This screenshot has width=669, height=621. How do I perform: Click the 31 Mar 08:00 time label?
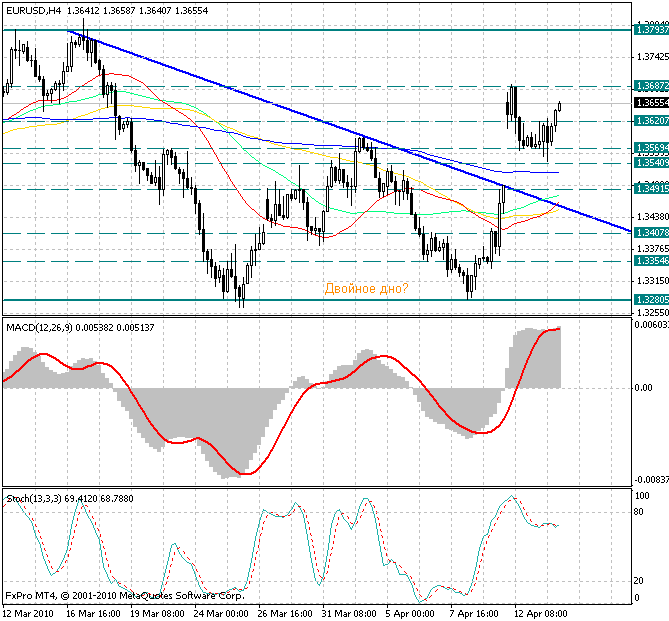(x=349, y=614)
